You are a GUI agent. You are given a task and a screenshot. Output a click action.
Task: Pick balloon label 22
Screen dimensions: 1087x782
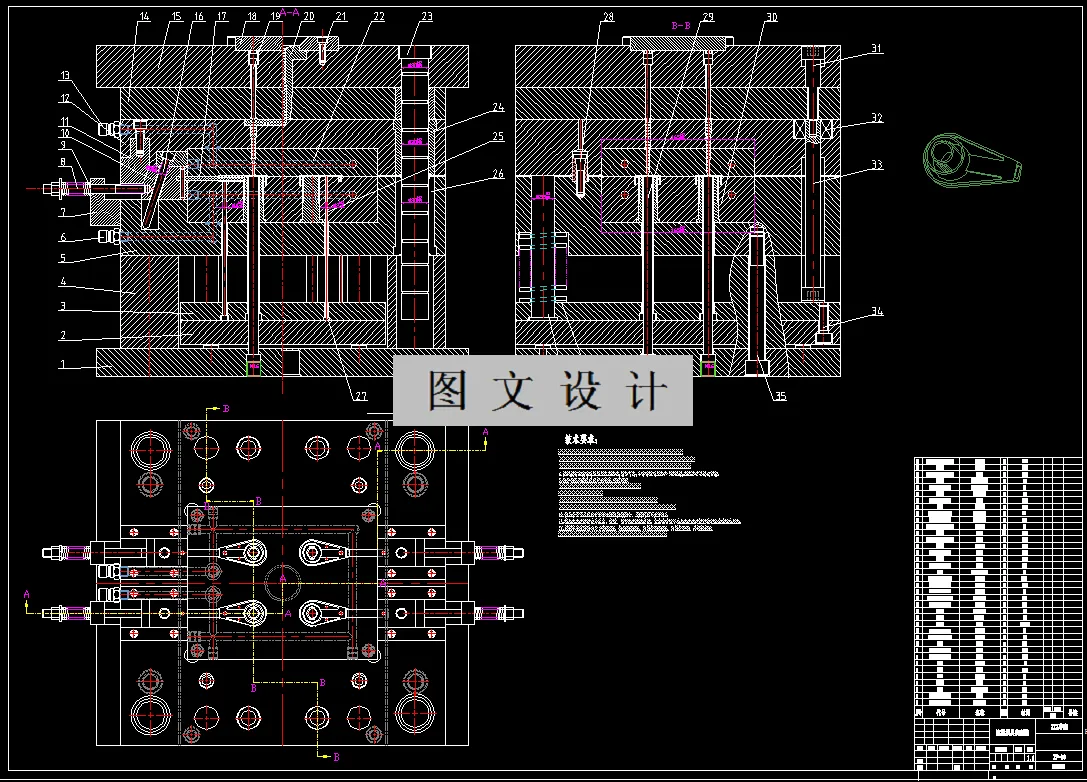pos(379,17)
